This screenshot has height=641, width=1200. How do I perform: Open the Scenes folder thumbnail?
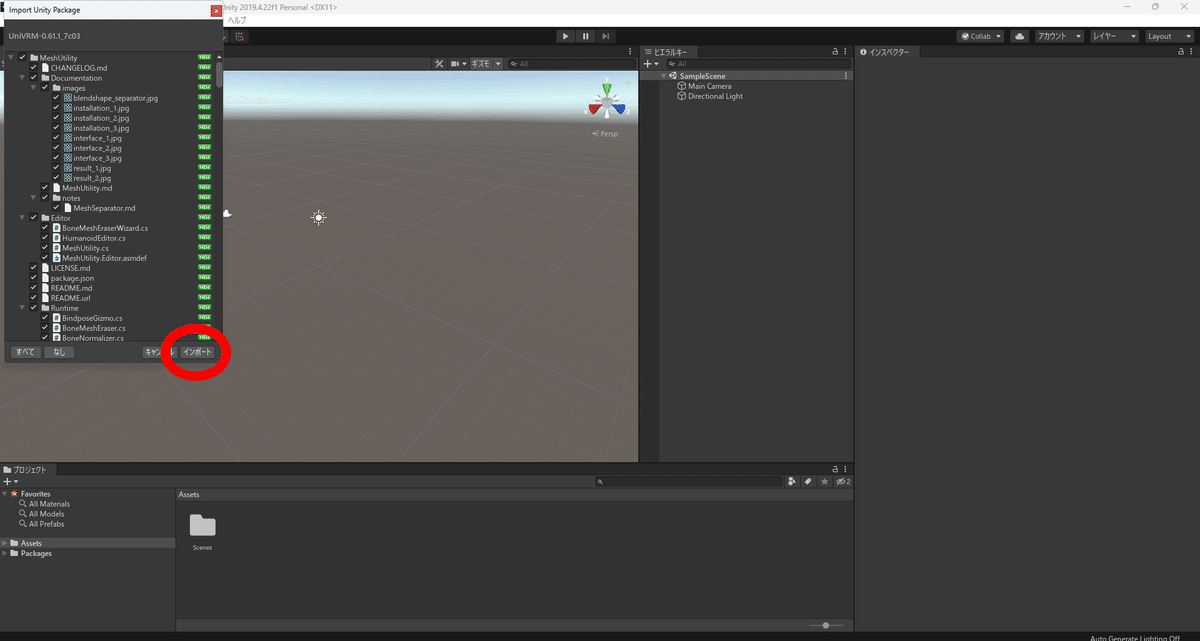(x=202, y=526)
